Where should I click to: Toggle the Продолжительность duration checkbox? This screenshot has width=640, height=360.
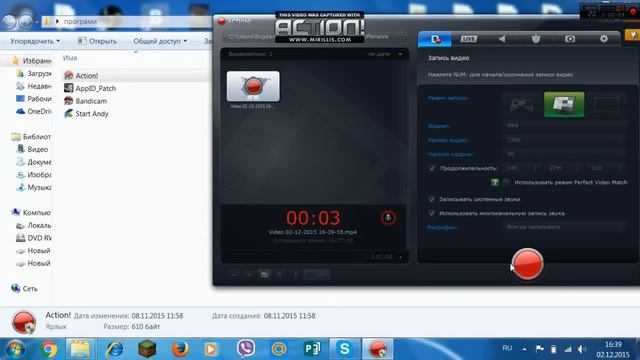[432, 168]
